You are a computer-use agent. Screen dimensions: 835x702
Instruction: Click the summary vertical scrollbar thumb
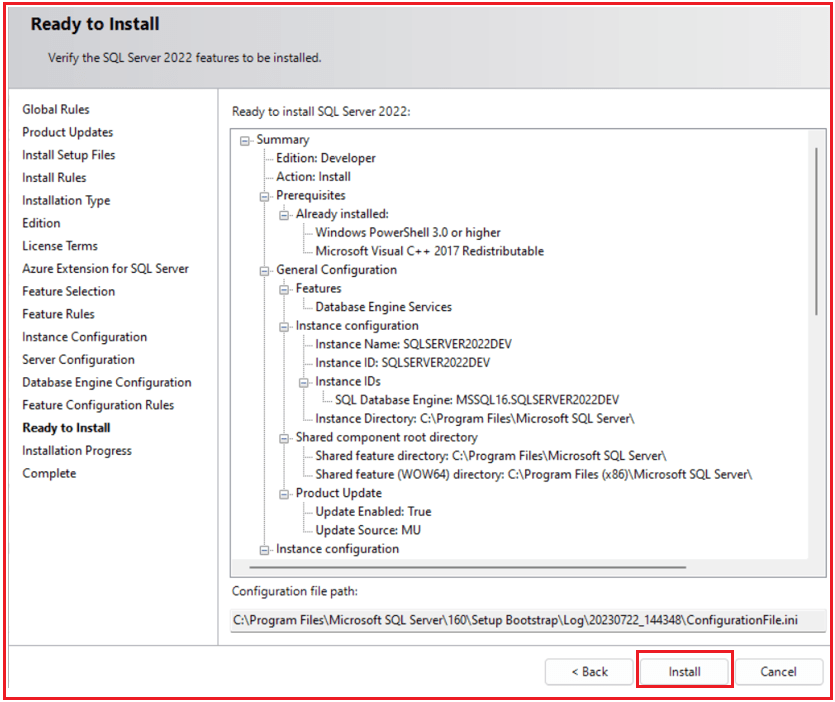(x=816, y=231)
